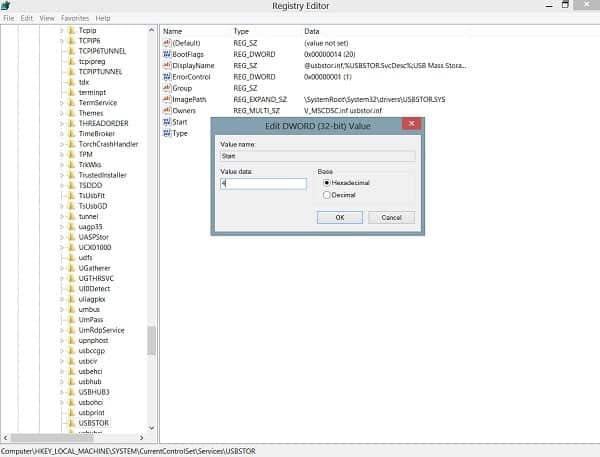
Task: Expand the TorchCrashHandler tree node
Action: pos(62,144)
